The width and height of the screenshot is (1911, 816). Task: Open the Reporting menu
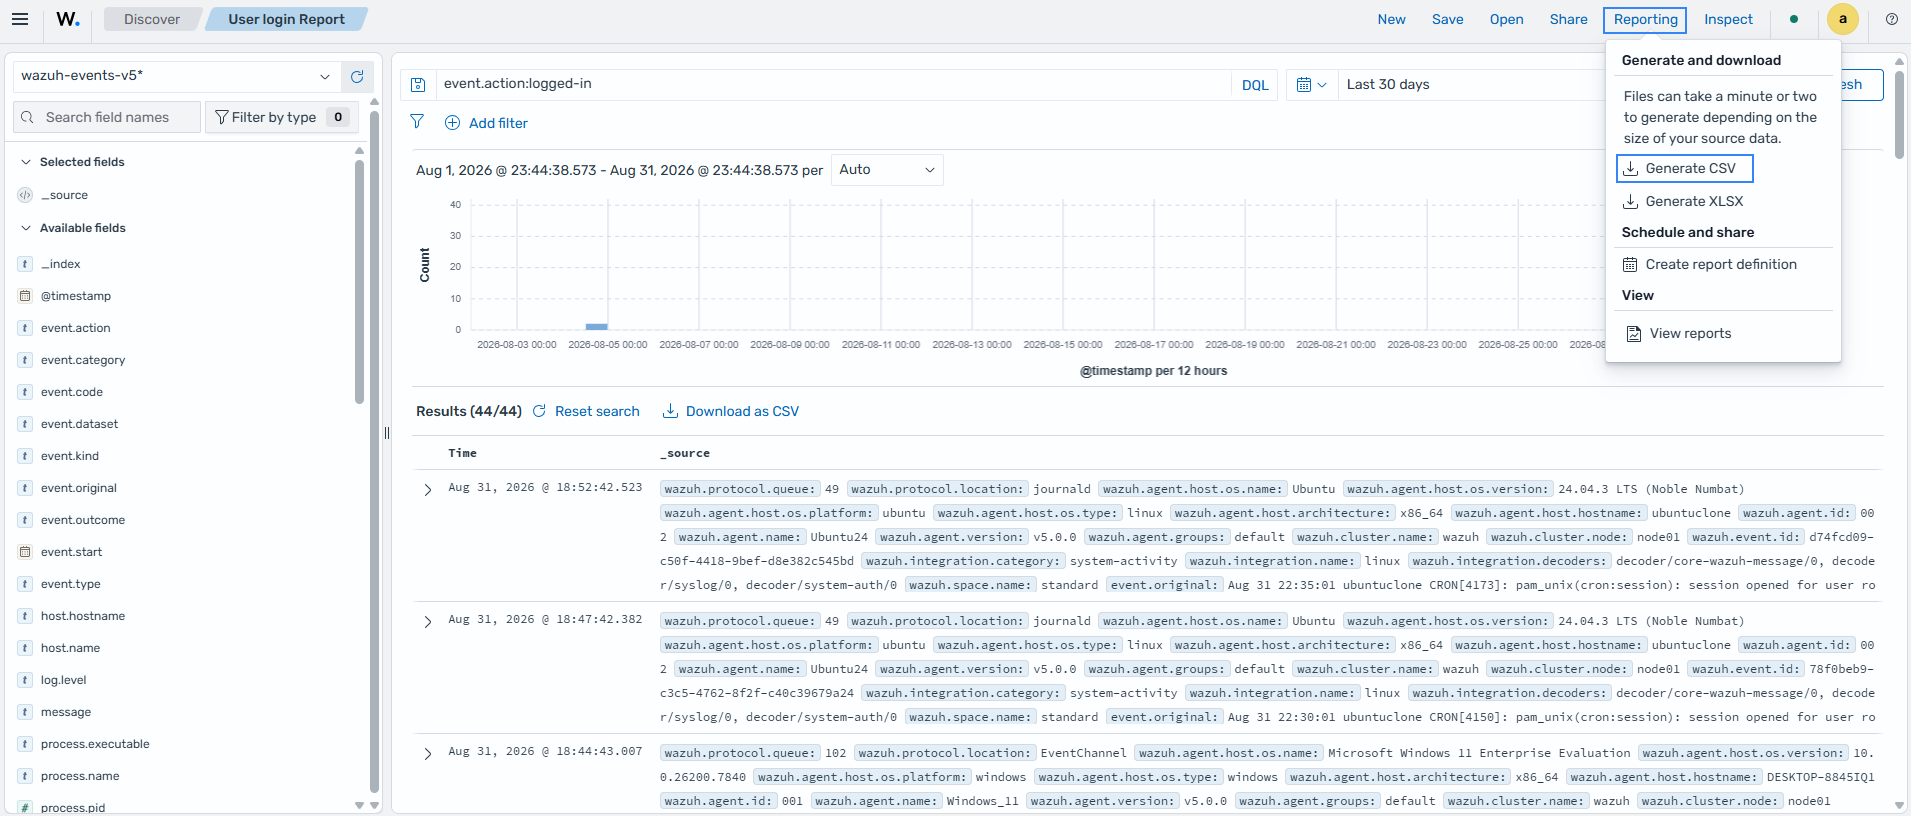pyautogui.click(x=1645, y=19)
